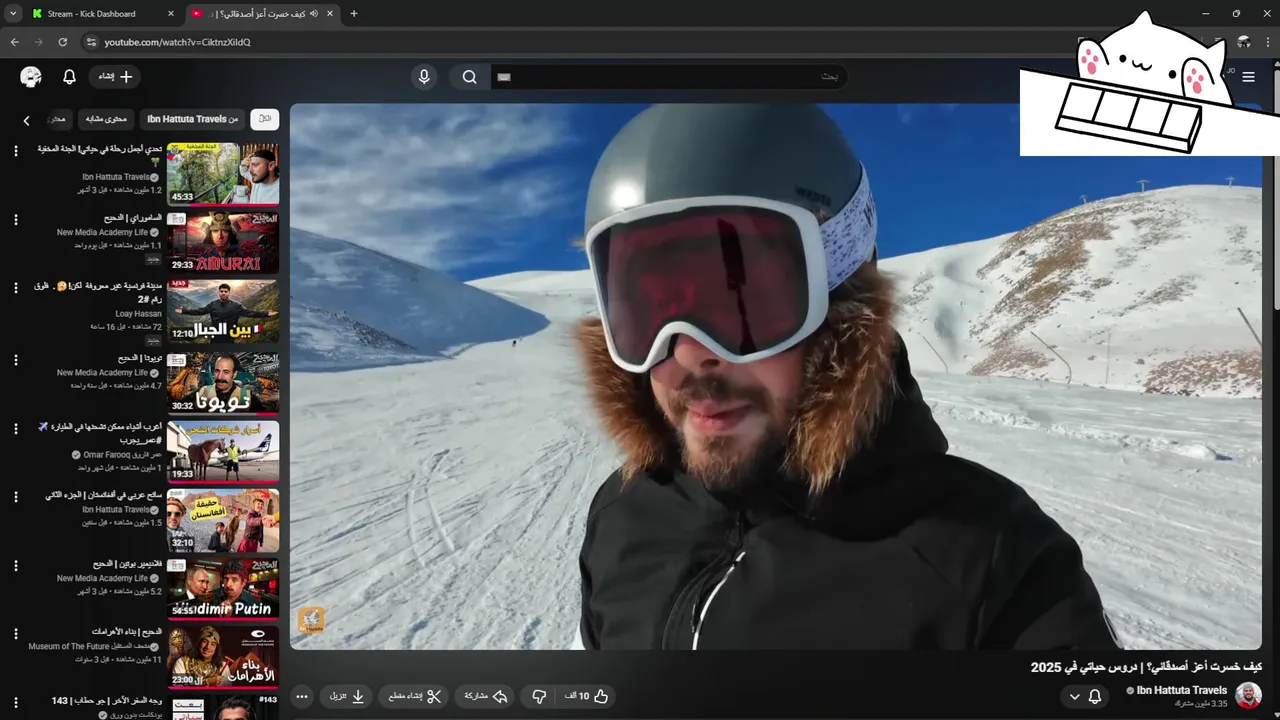Open options menu for Loay Hassan video

(15, 288)
